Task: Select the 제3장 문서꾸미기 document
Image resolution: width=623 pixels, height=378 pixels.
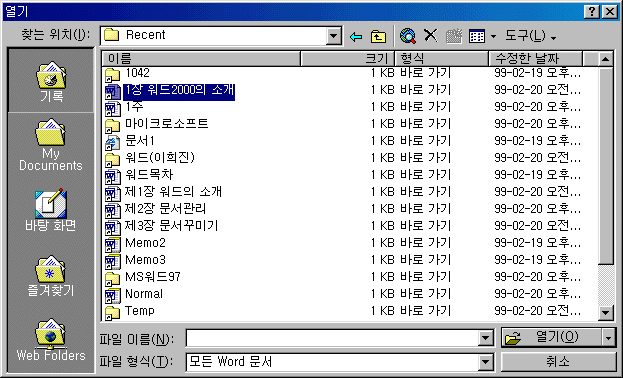Action: tap(172, 226)
